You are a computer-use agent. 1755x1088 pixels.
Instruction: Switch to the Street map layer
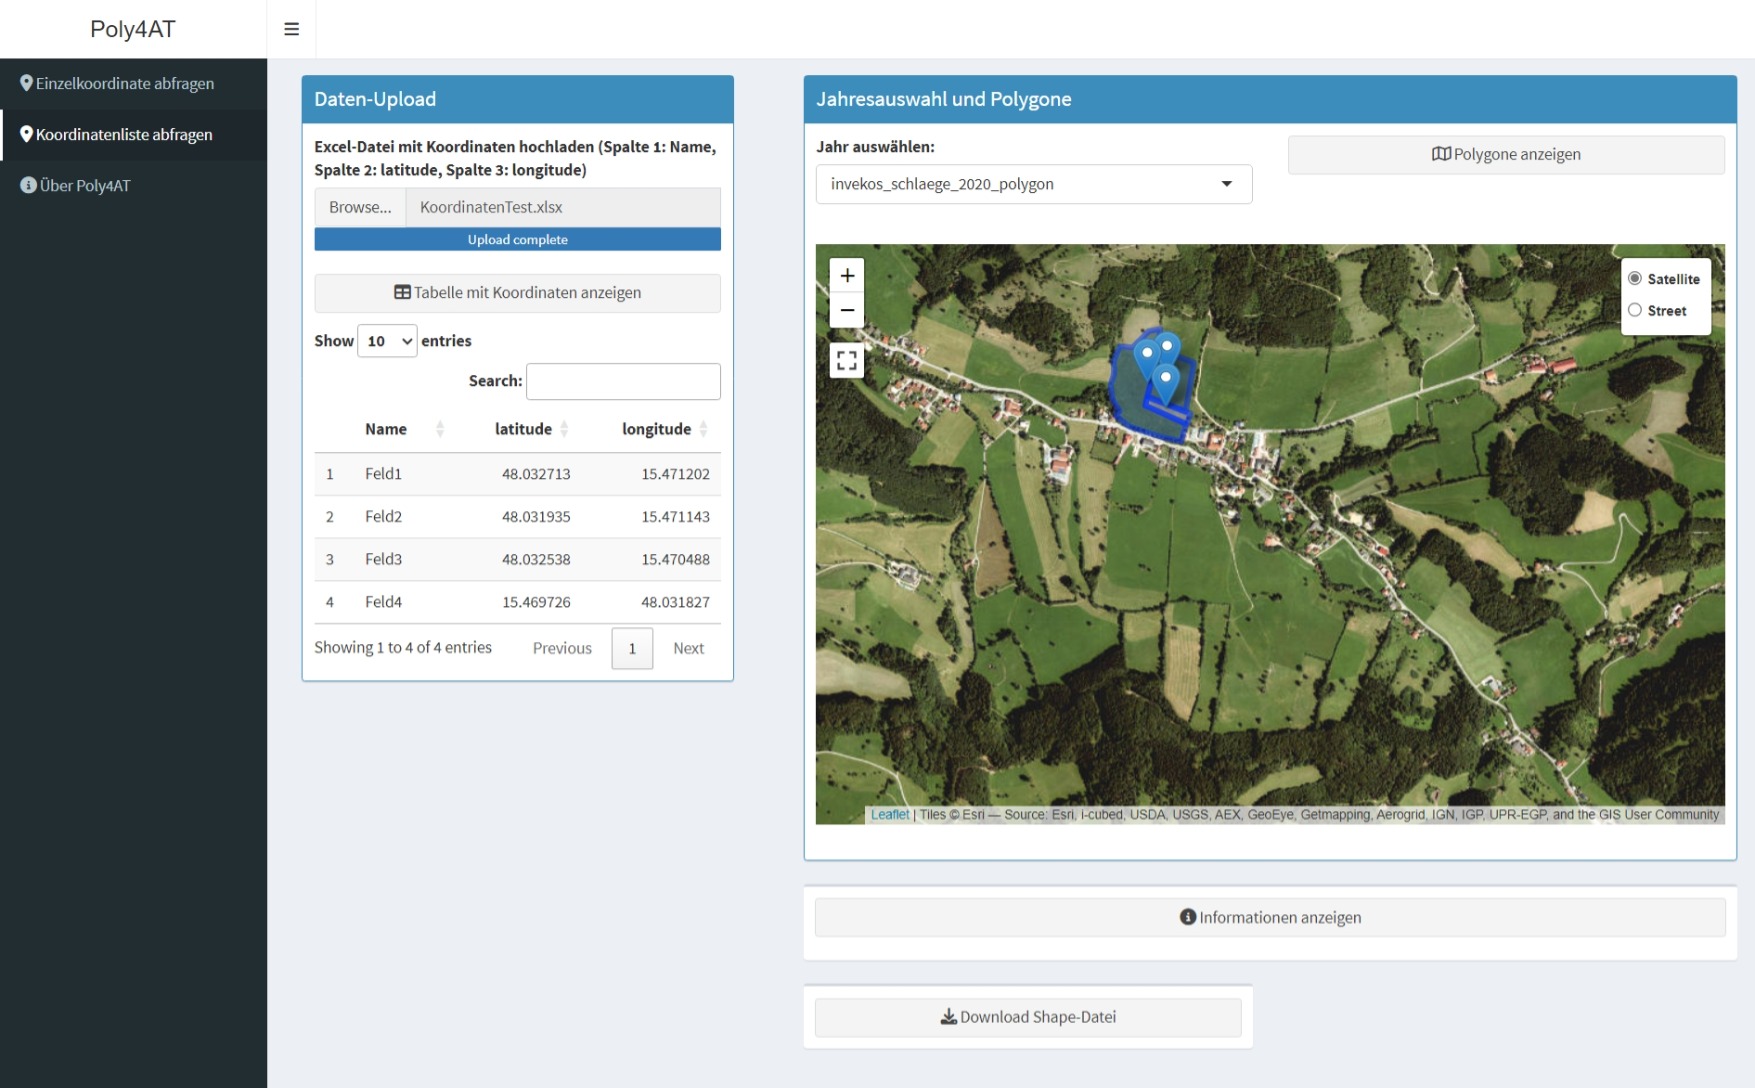click(x=1635, y=311)
